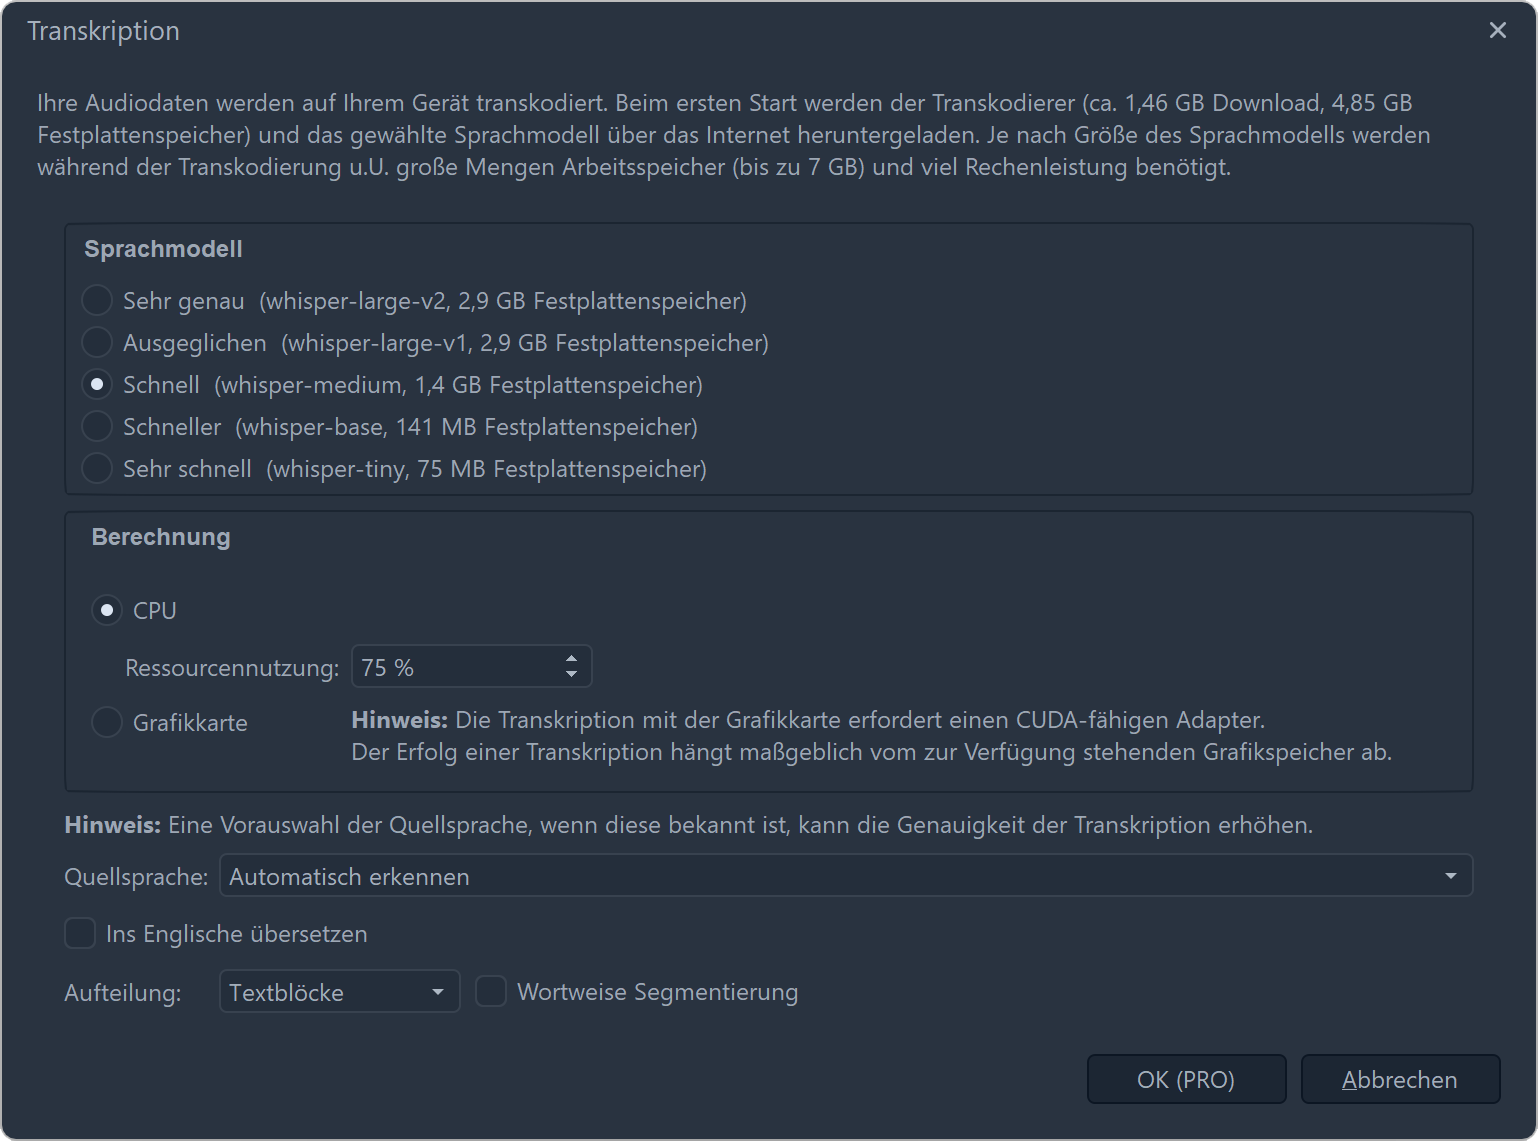This screenshot has width=1538, height=1141.
Task: Confirm the currently selected "Schnell" whisper-medium model
Action: click(97, 384)
